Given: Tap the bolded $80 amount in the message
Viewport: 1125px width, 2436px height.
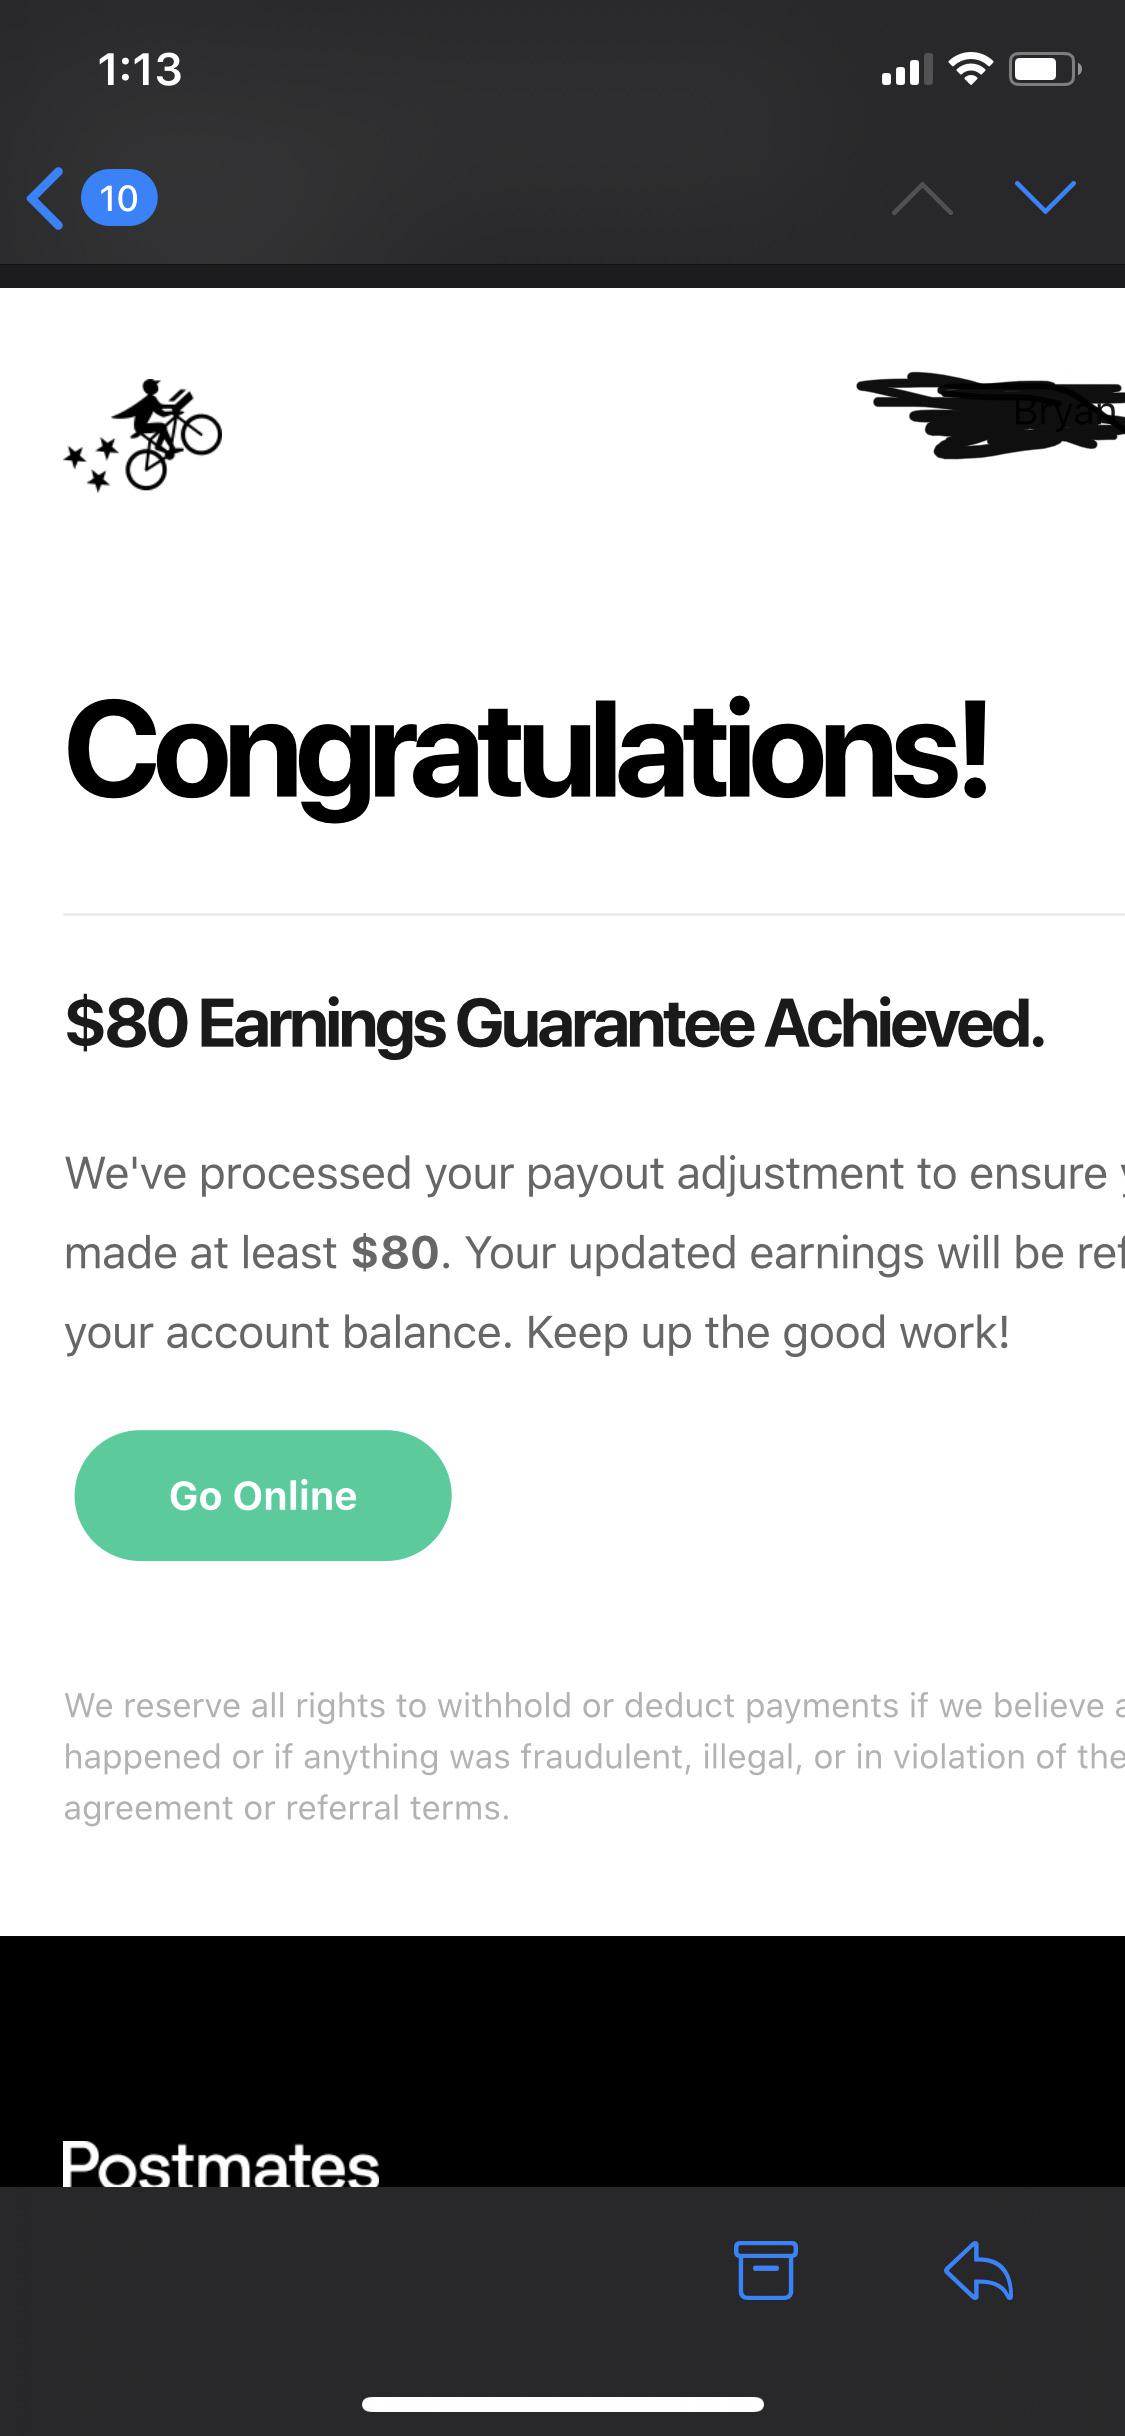Looking at the screenshot, I should [393, 1251].
